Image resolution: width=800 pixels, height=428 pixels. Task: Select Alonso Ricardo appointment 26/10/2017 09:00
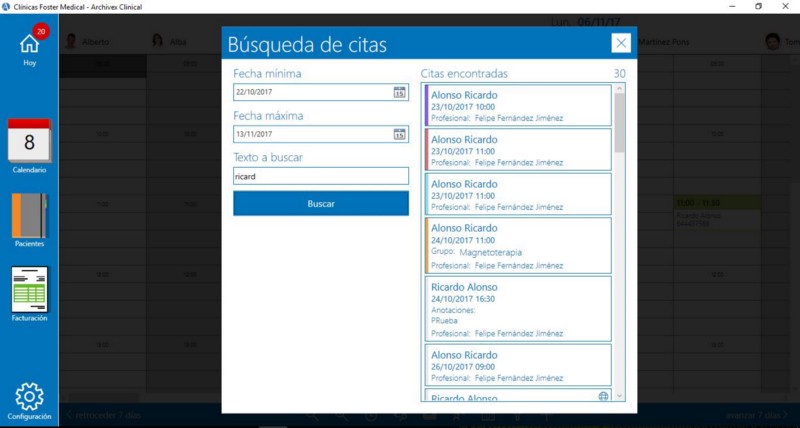pyautogui.click(x=518, y=365)
